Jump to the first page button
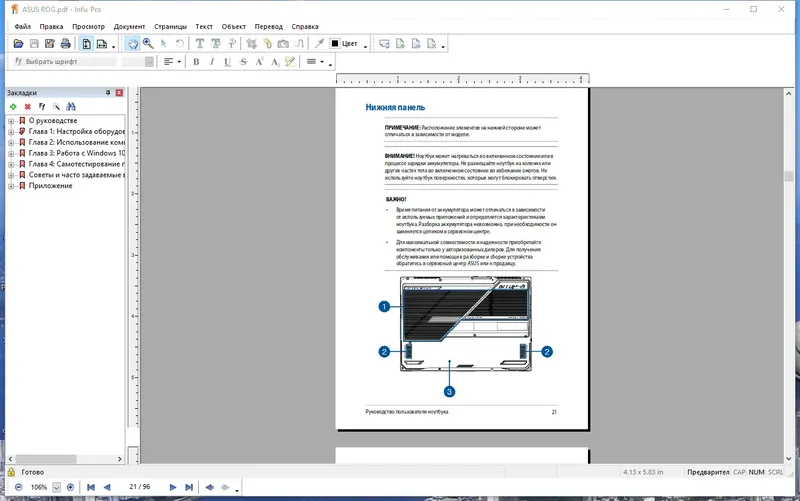This screenshot has width=800, height=501. (91, 487)
